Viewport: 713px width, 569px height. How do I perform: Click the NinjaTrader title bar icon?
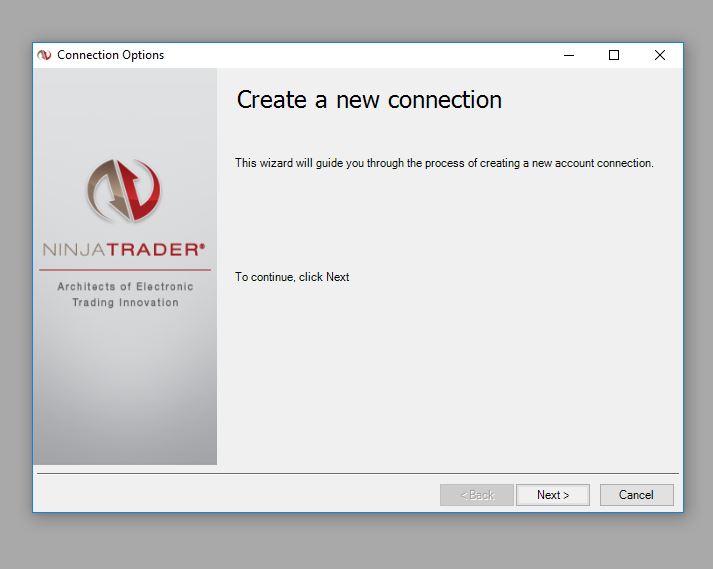pyautogui.click(x=44, y=55)
